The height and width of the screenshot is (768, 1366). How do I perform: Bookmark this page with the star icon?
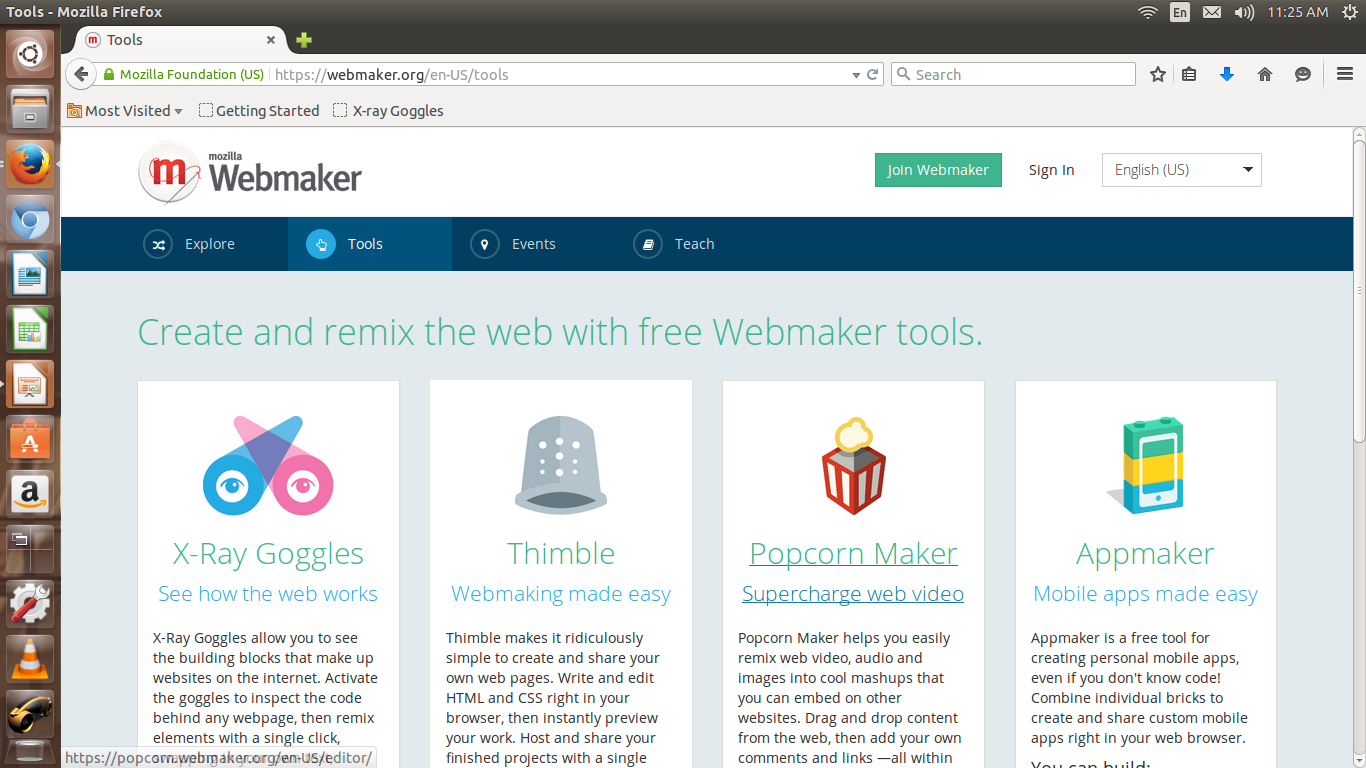pos(1158,74)
